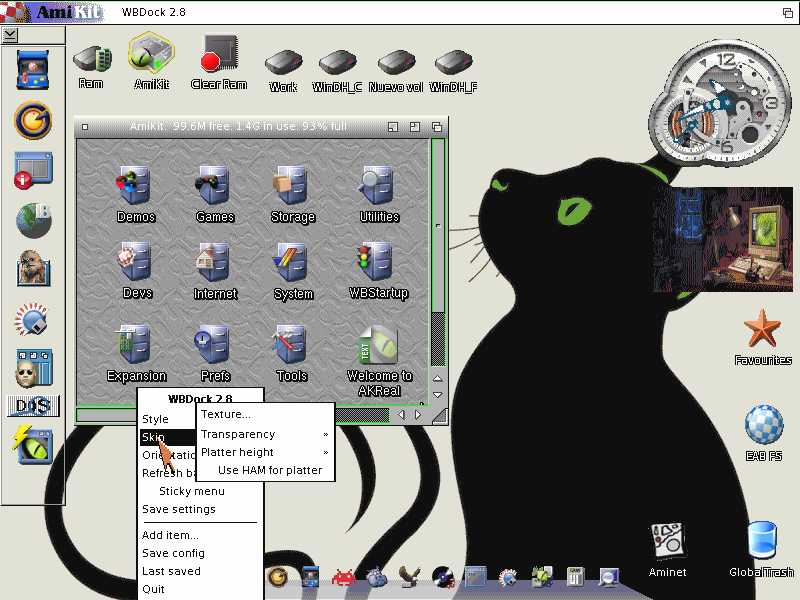Expand the Transparency submenu
Viewport: 800px width, 600px height.
pyautogui.click(x=265, y=434)
